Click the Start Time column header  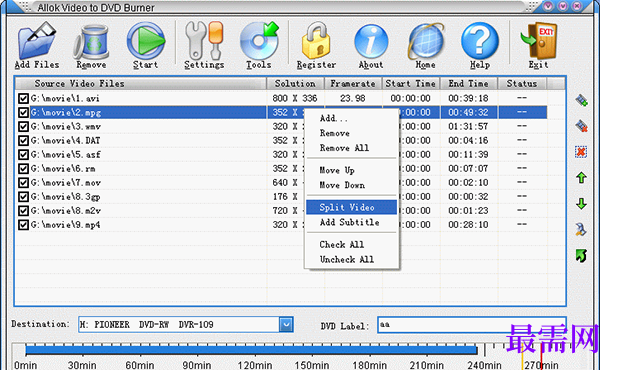click(411, 84)
